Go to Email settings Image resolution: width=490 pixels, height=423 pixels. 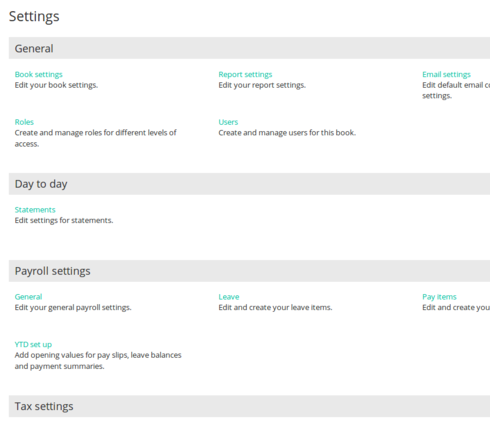[446, 74]
